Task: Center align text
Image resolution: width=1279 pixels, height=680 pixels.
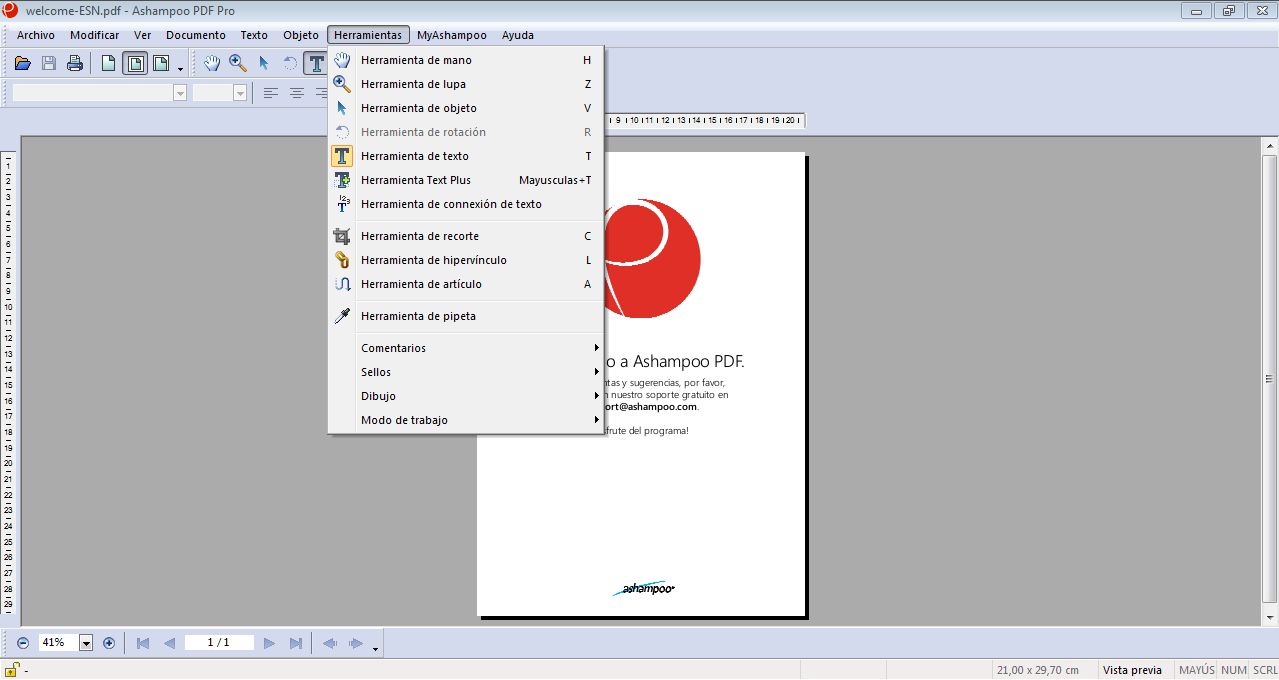Action: coord(297,93)
